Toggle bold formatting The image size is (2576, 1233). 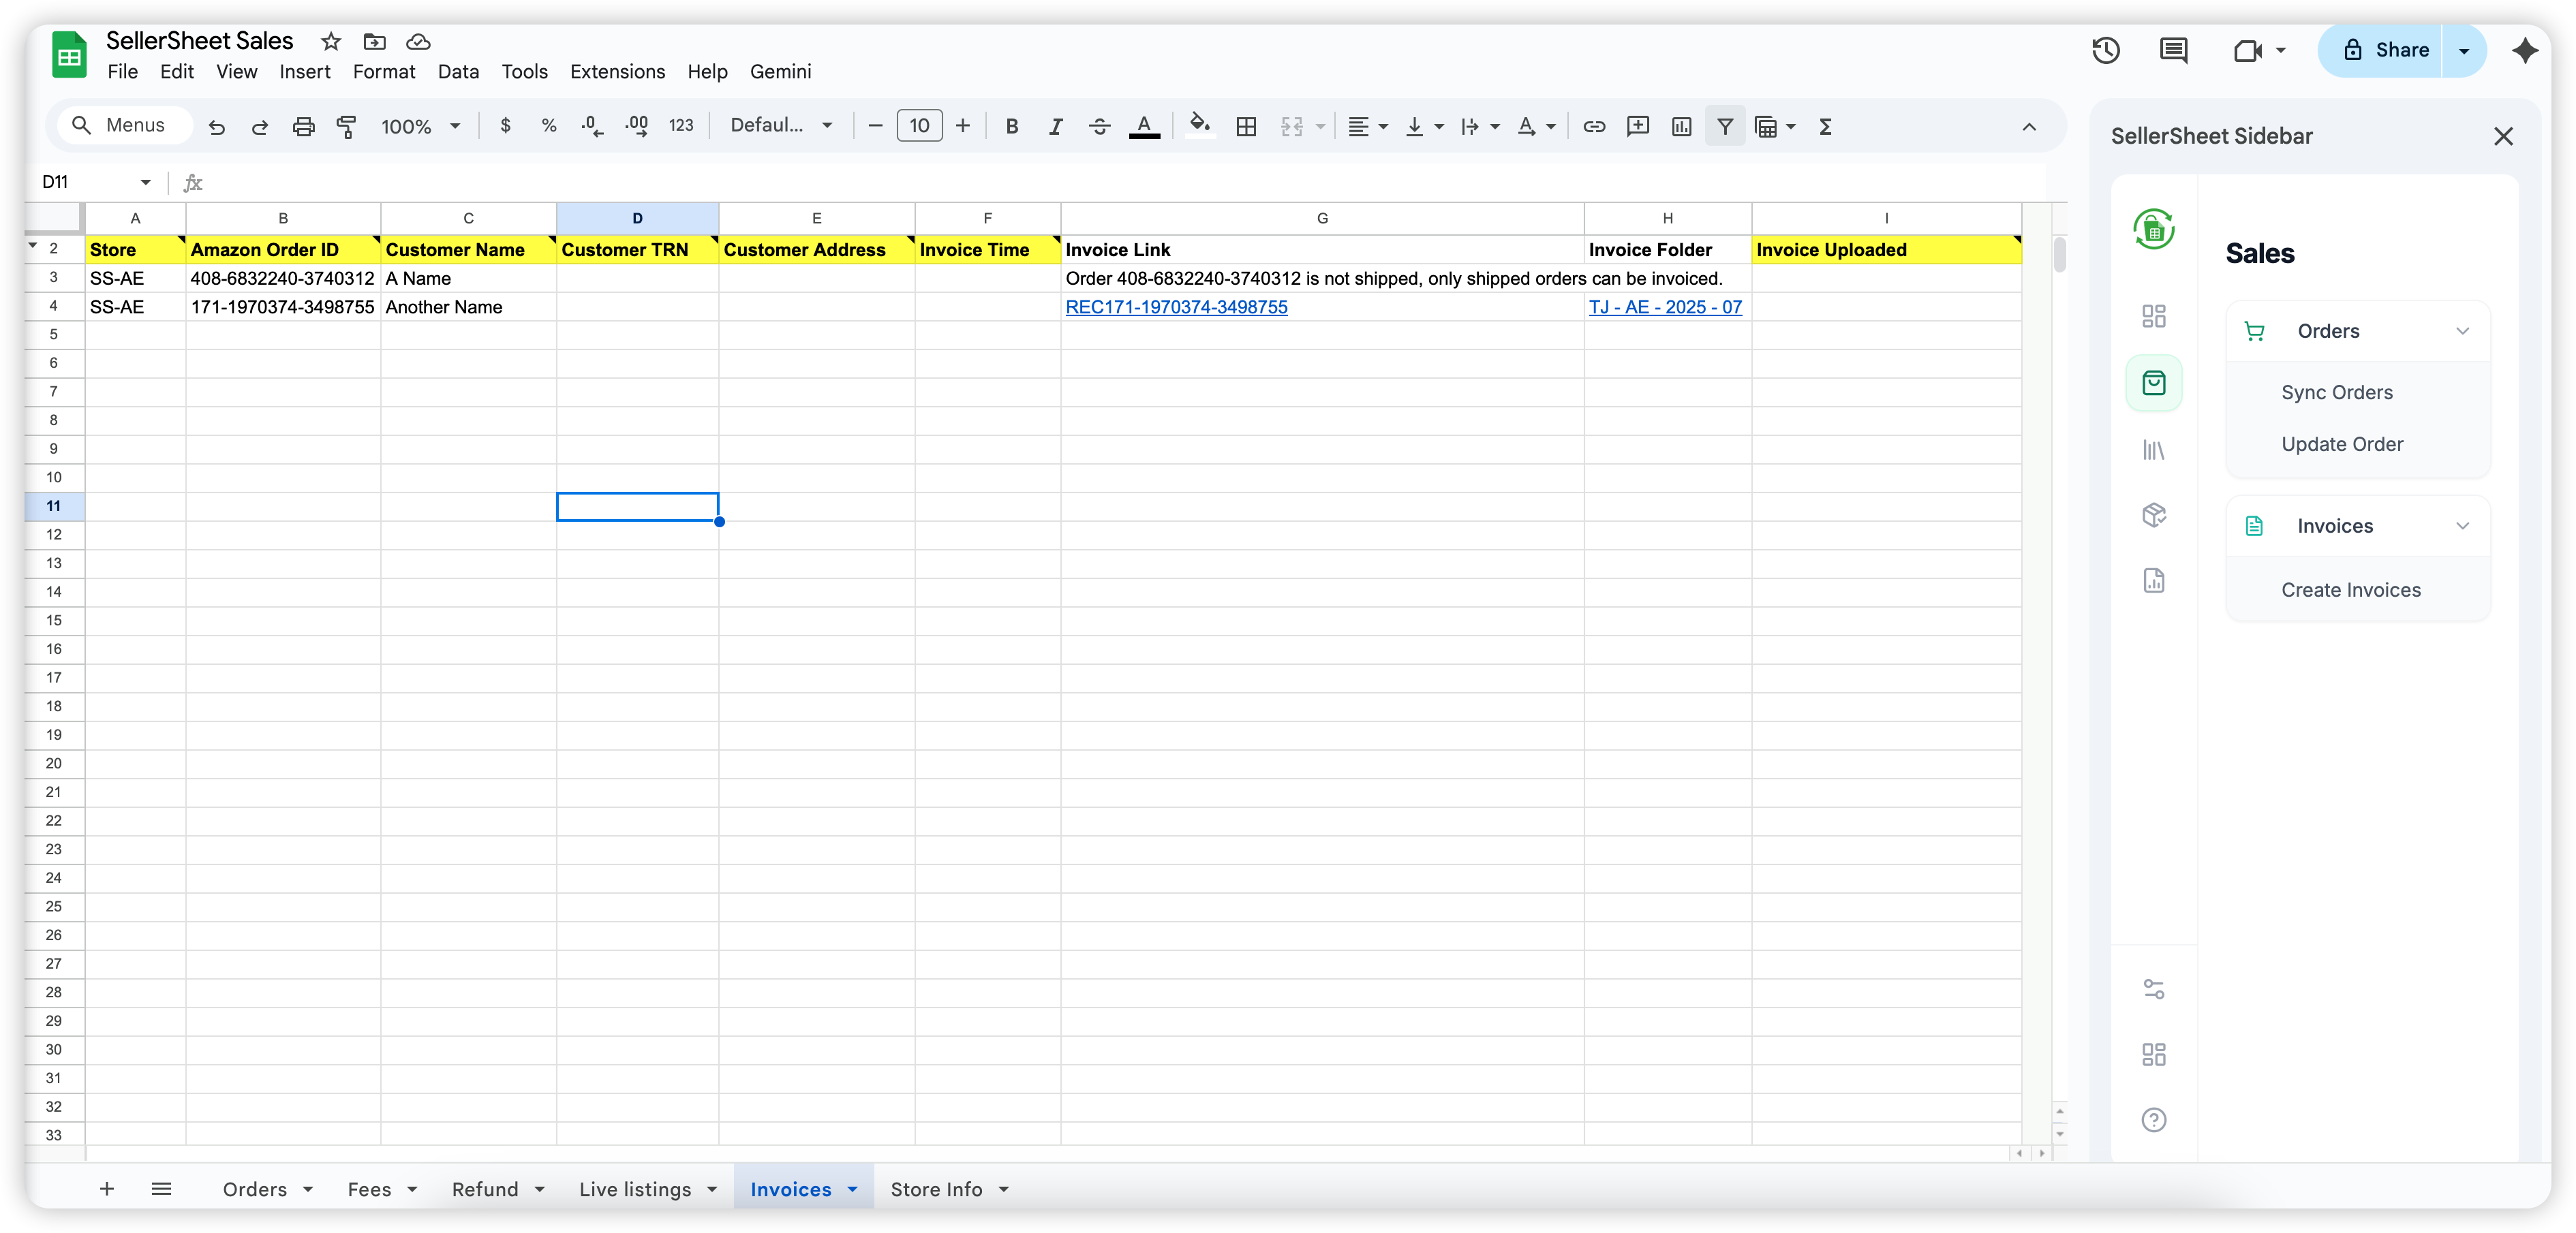pos(1011,126)
